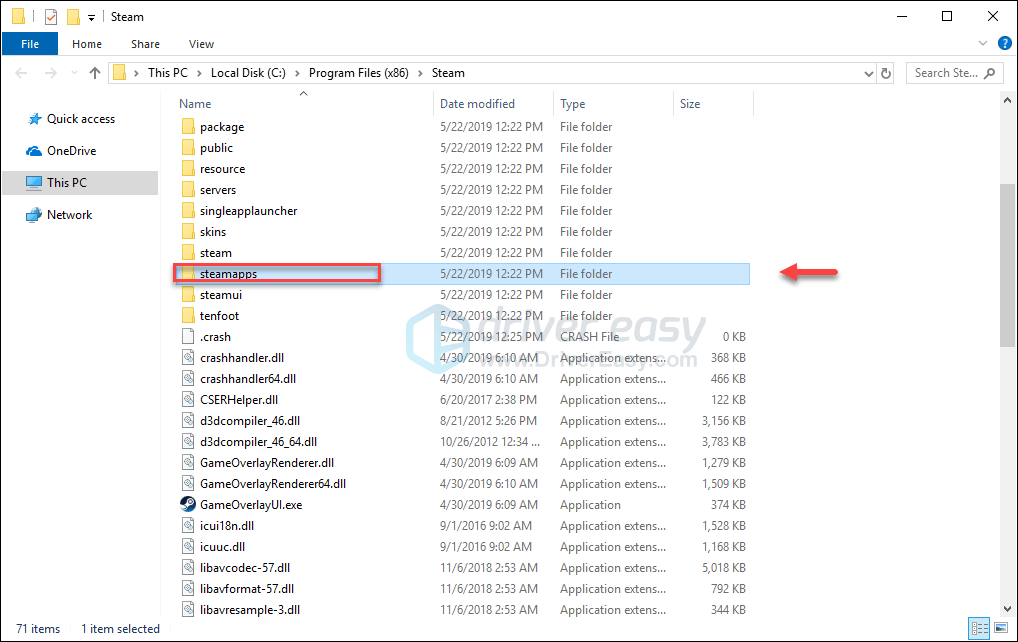Screen dimensions: 1018x642
Task: Click the New folder icon in the quick access toolbar
Action: point(74,17)
